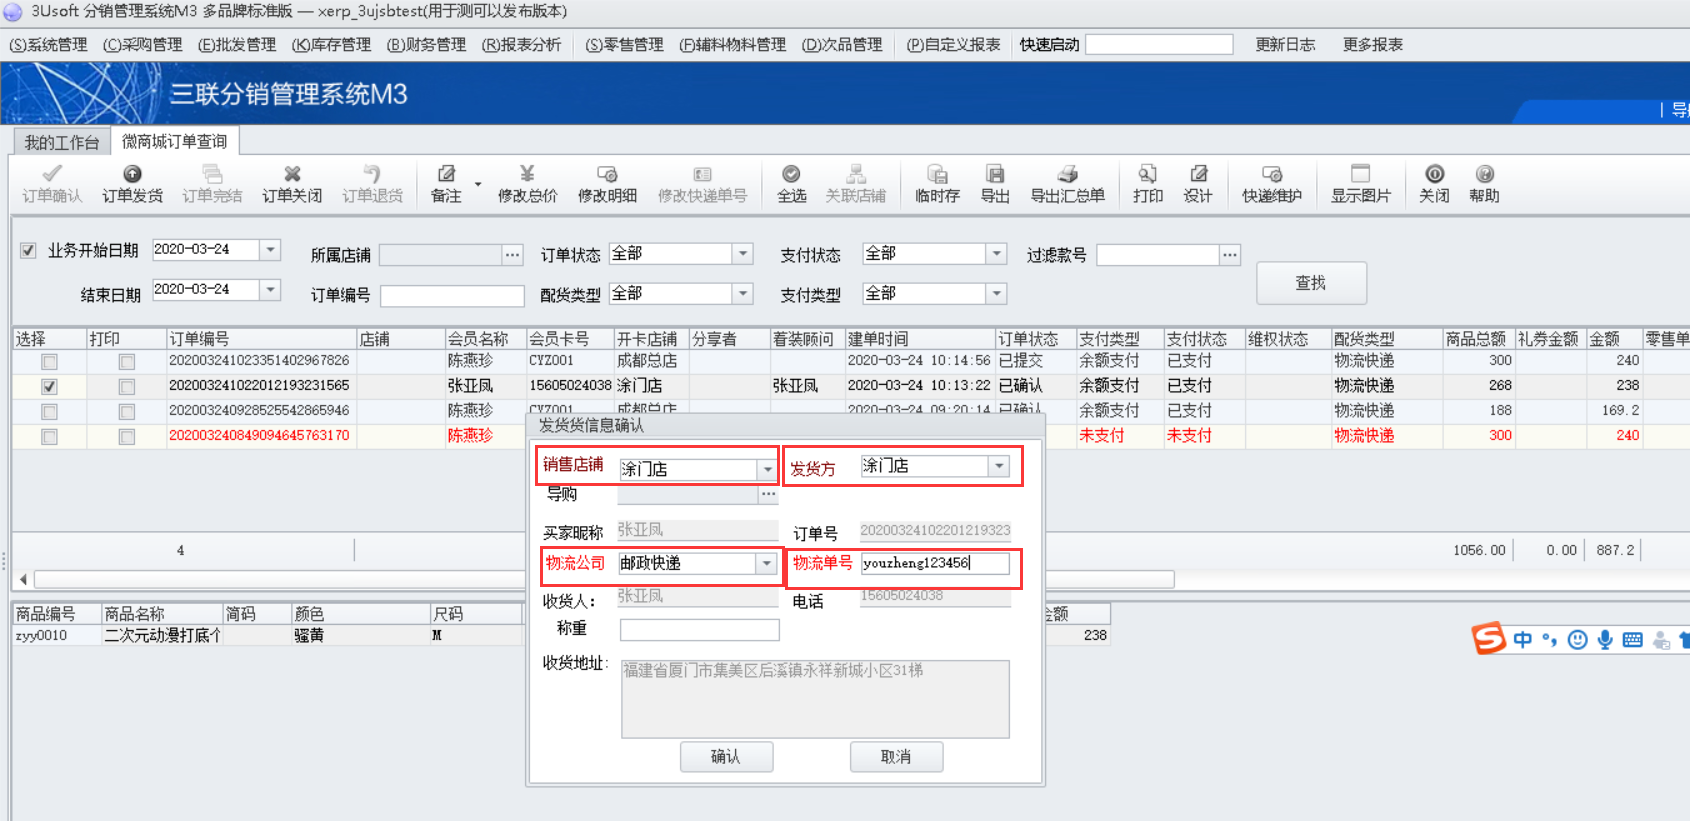The height and width of the screenshot is (821, 1690).
Task: Click 确认 in the shipping dialog
Action: tap(726, 757)
